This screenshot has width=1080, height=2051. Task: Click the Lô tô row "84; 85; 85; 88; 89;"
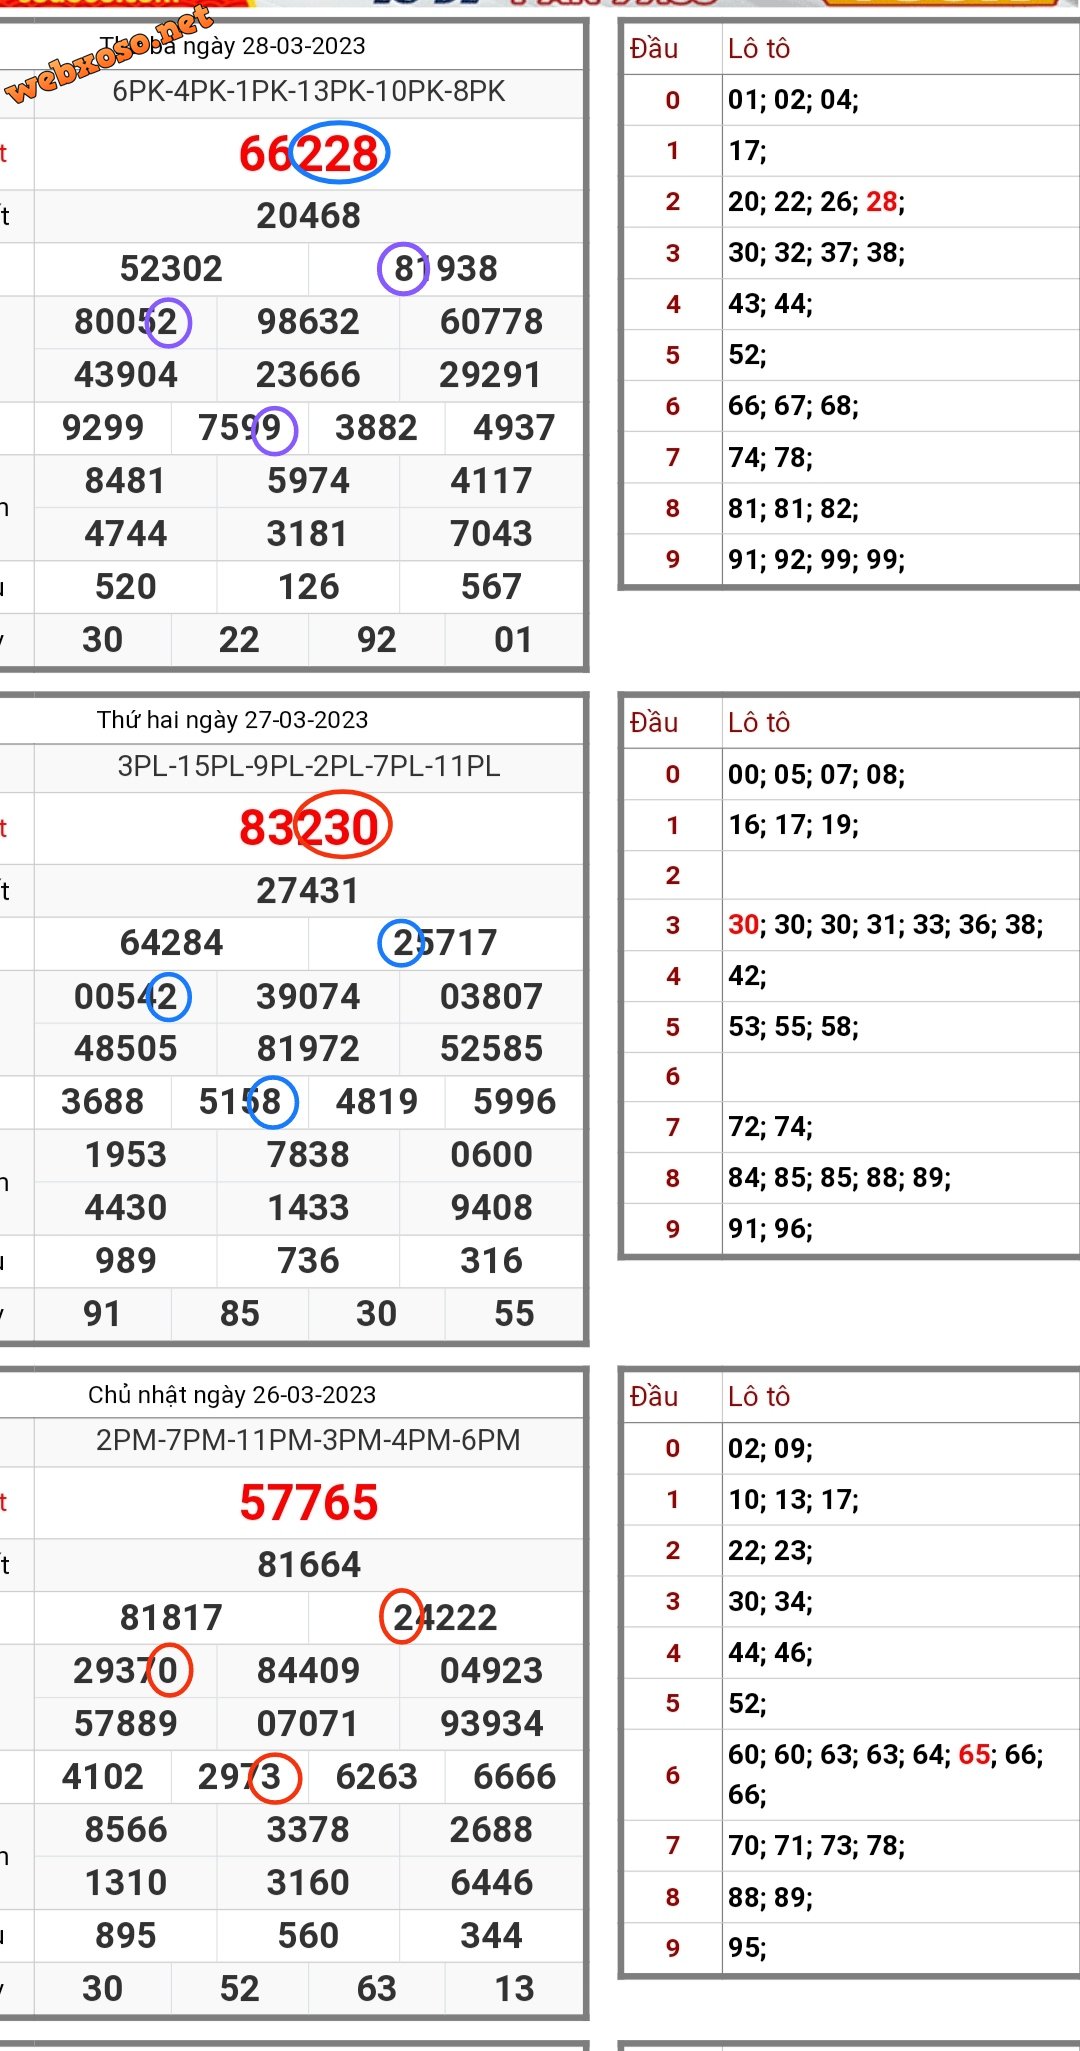(839, 1178)
